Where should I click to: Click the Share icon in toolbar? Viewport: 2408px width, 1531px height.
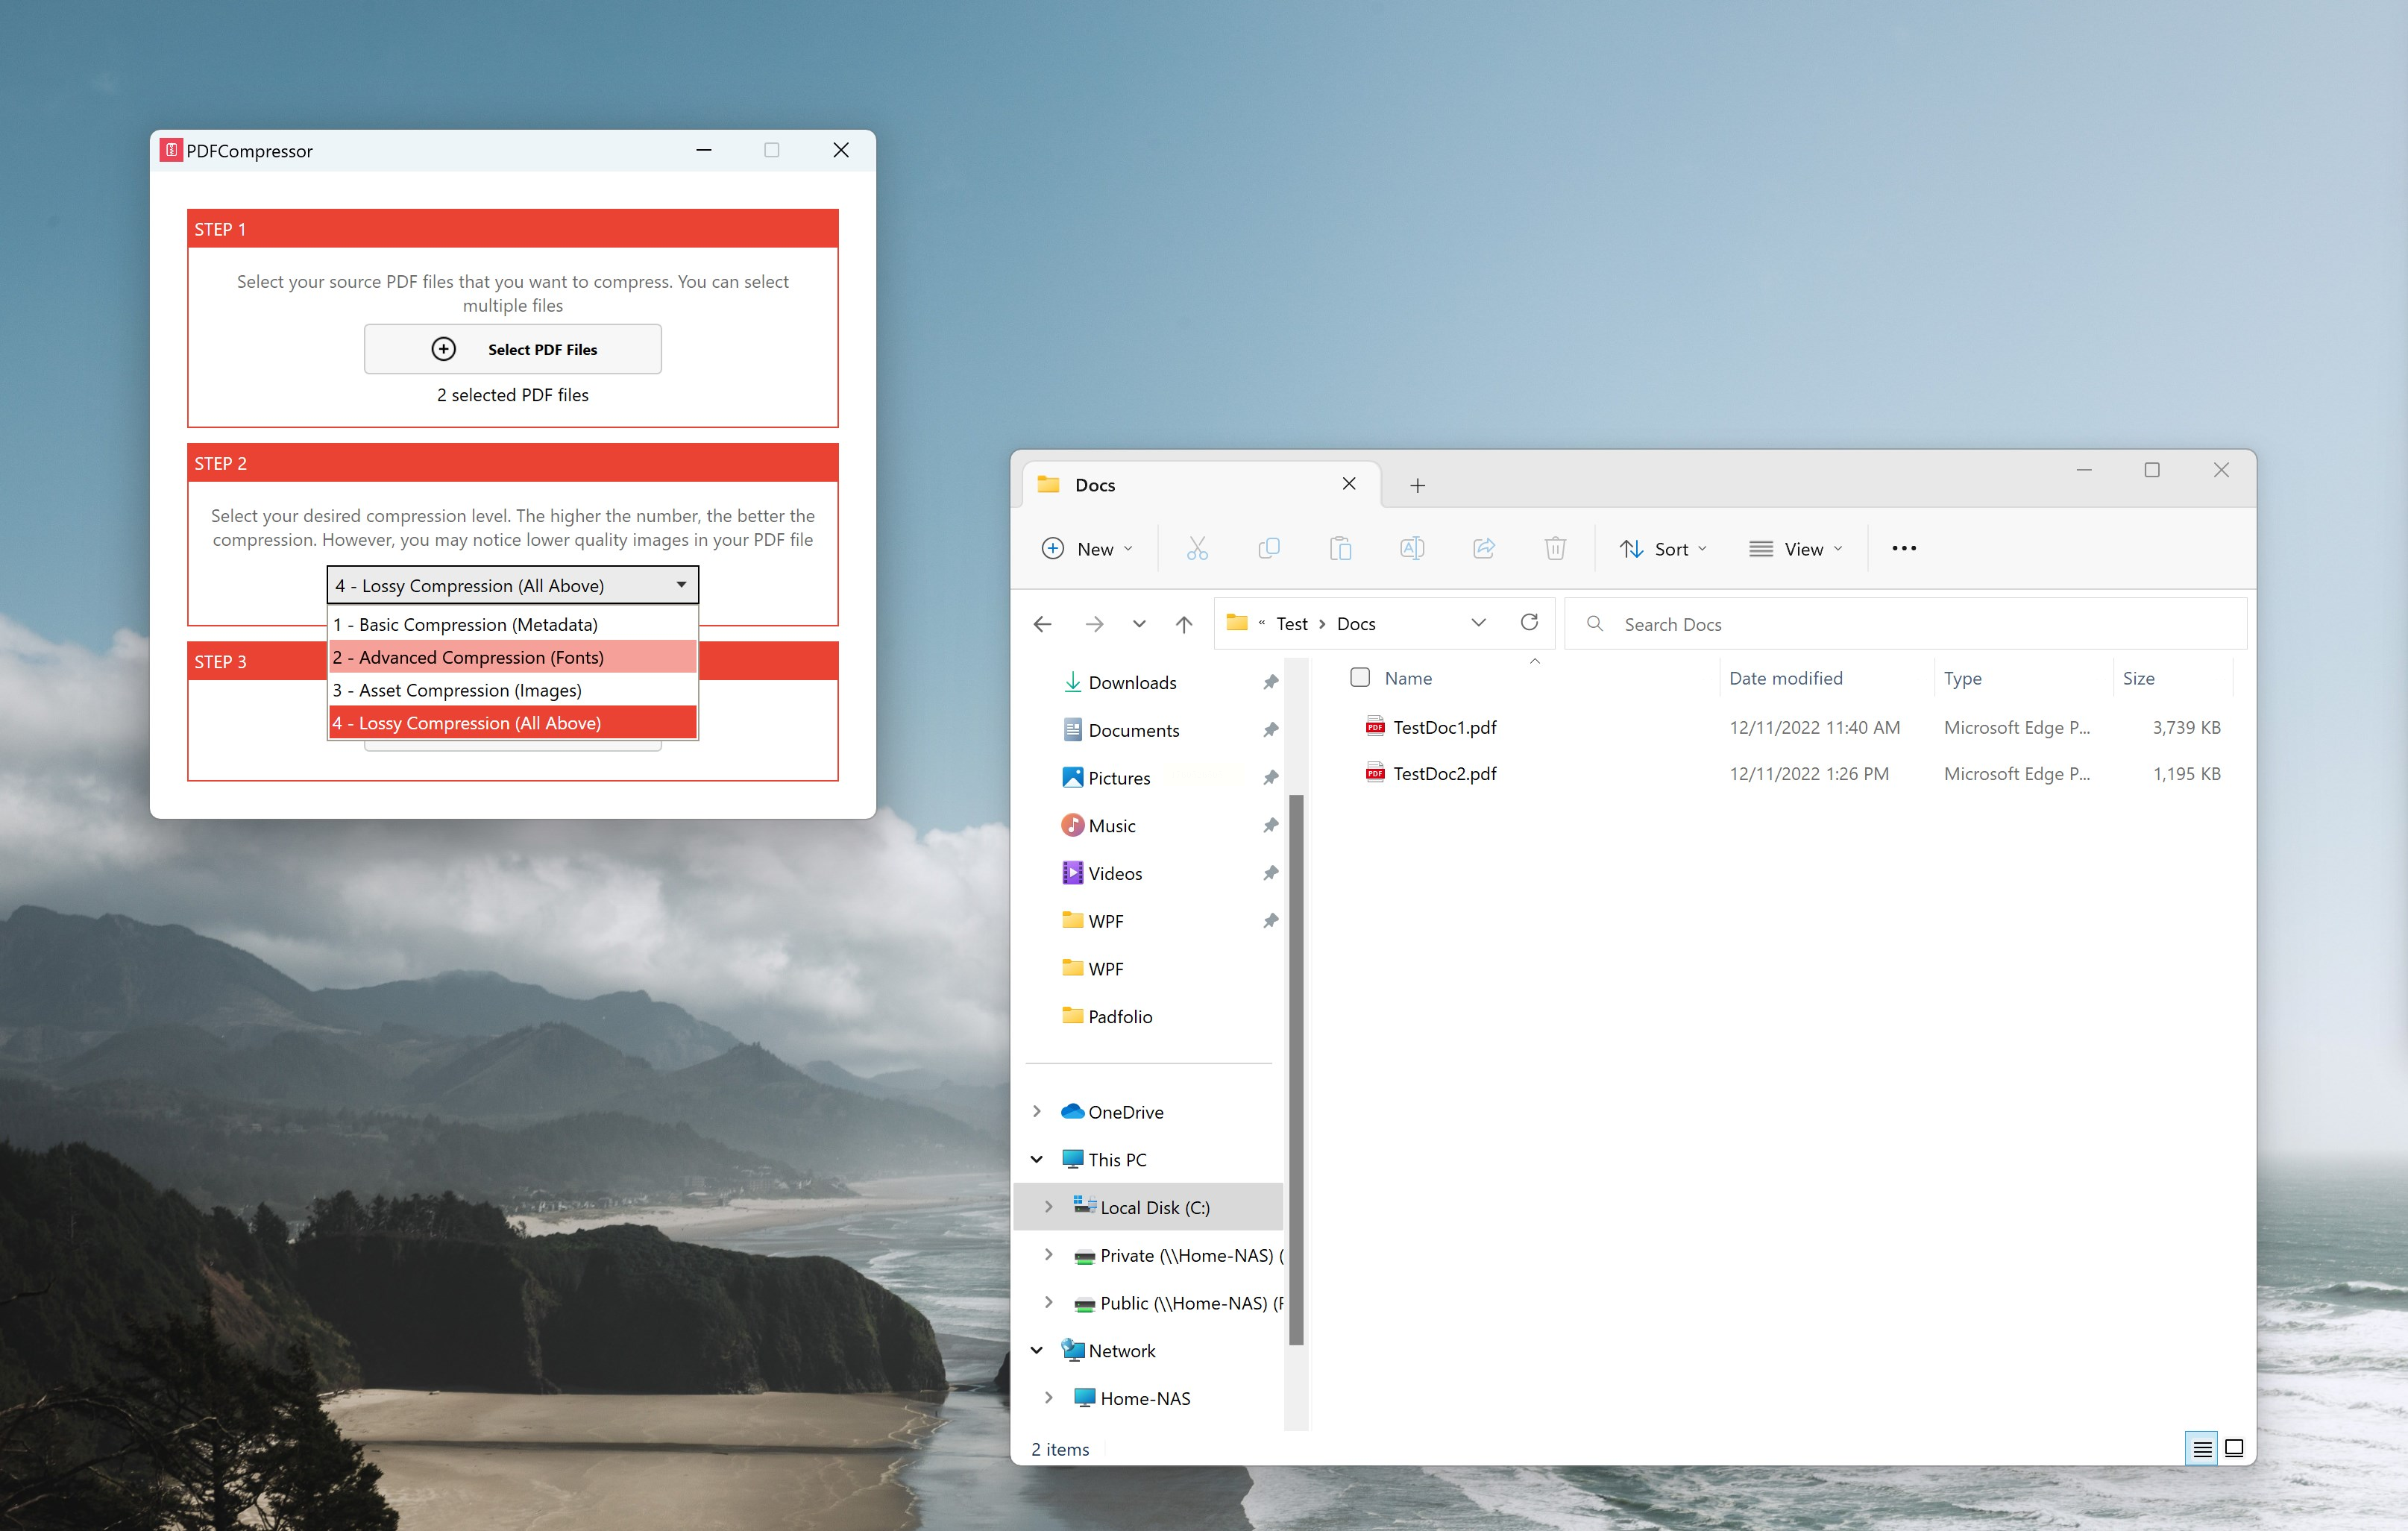tap(1484, 548)
